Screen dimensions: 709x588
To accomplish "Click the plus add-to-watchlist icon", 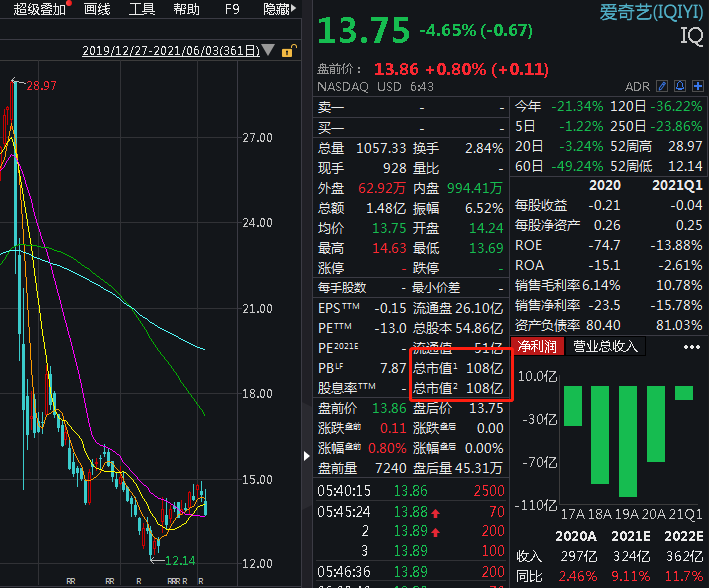I will [x=698, y=86].
